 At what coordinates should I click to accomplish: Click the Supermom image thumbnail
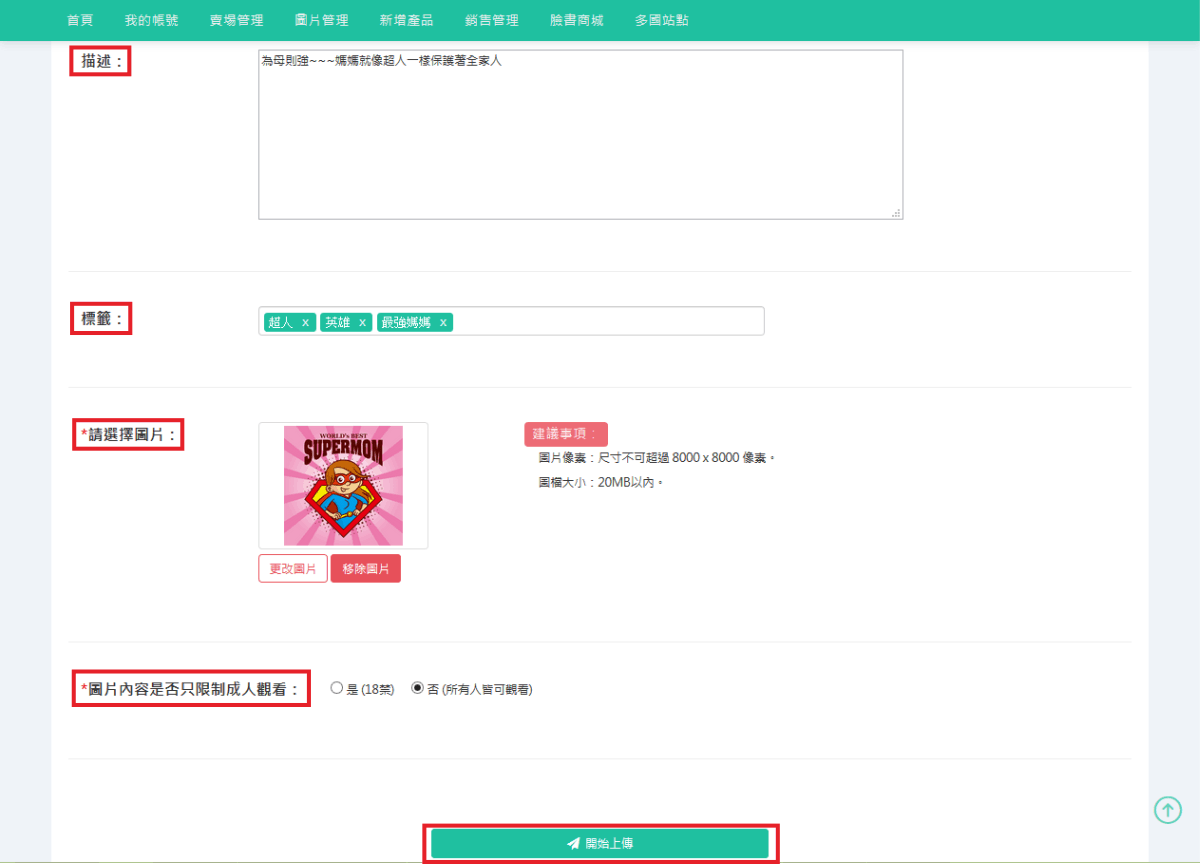pos(343,485)
